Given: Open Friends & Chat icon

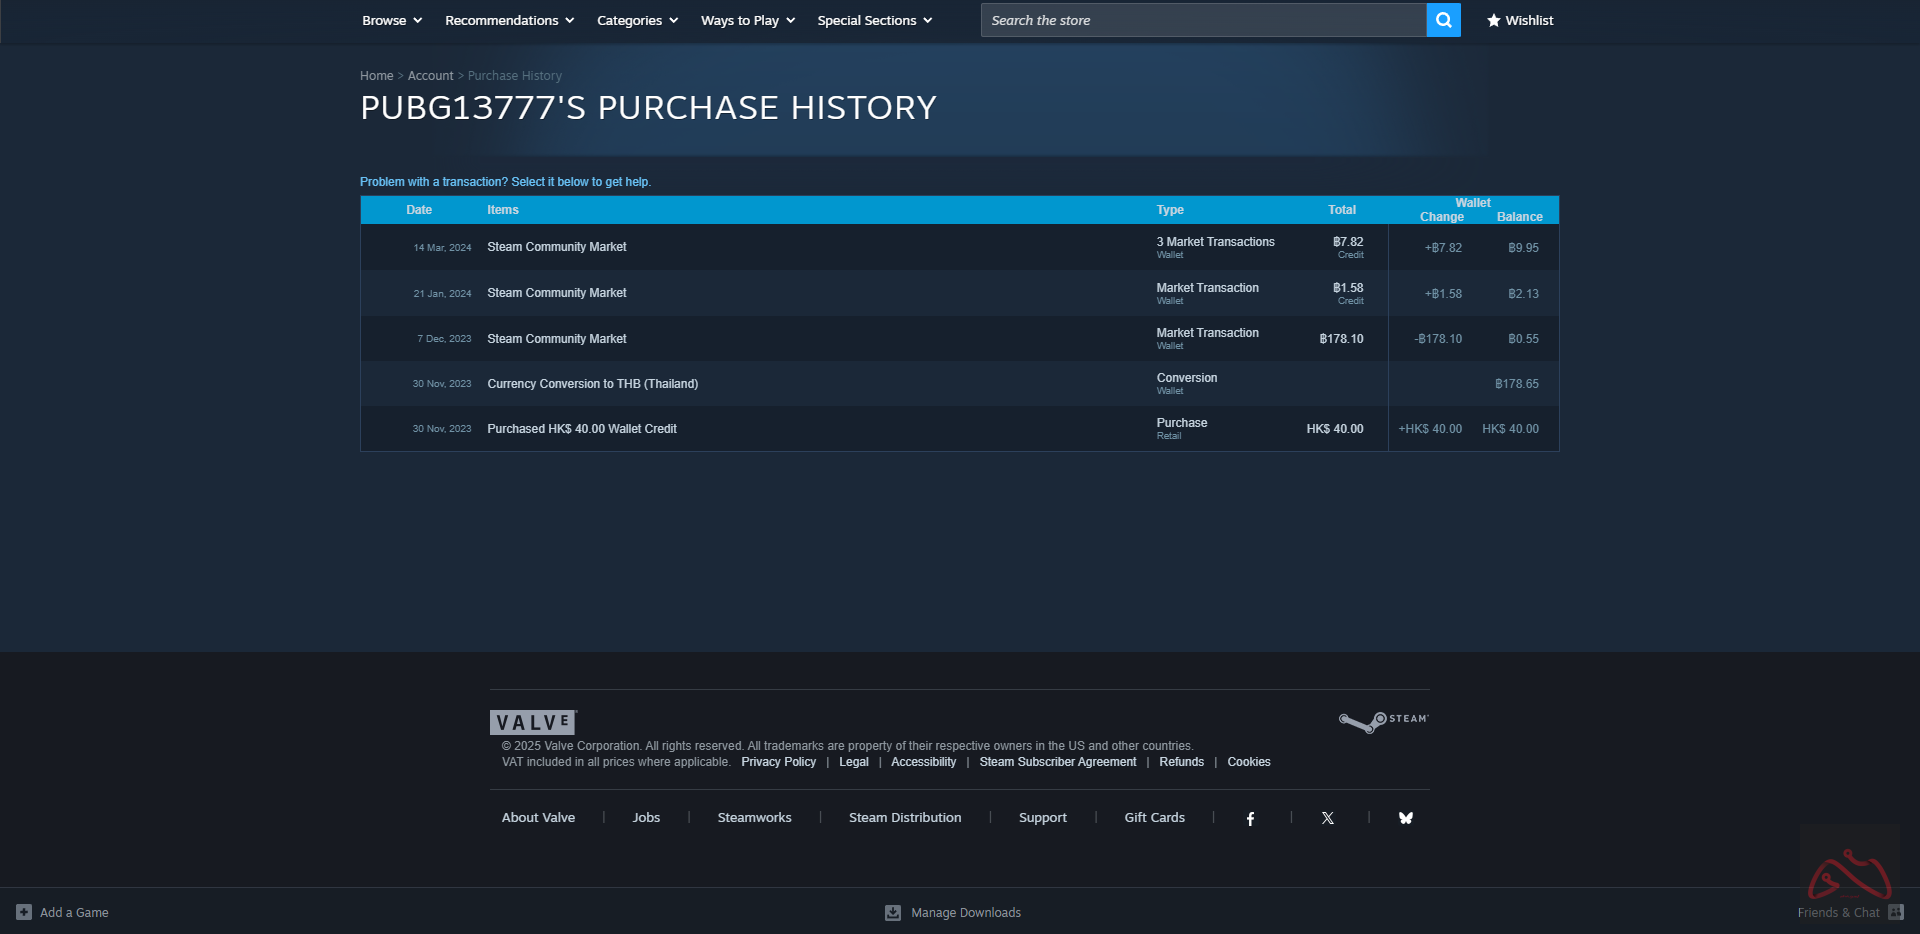Looking at the screenshot, I should [x=1895, y=912].
